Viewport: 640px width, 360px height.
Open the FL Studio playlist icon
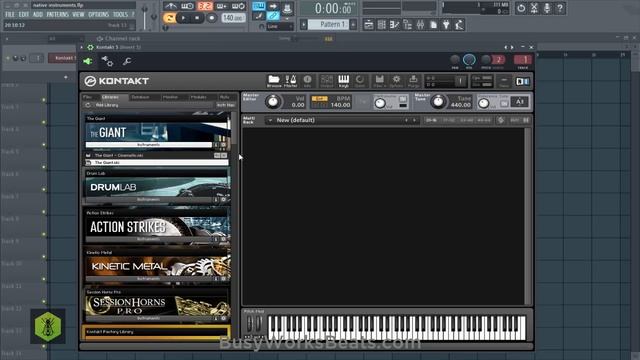tap(369, 25)
